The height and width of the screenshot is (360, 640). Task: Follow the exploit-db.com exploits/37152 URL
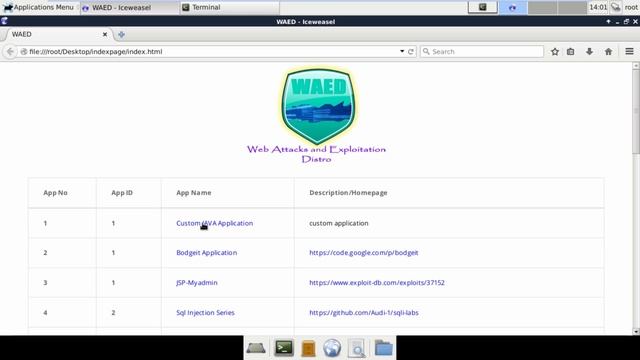point(377,282)
